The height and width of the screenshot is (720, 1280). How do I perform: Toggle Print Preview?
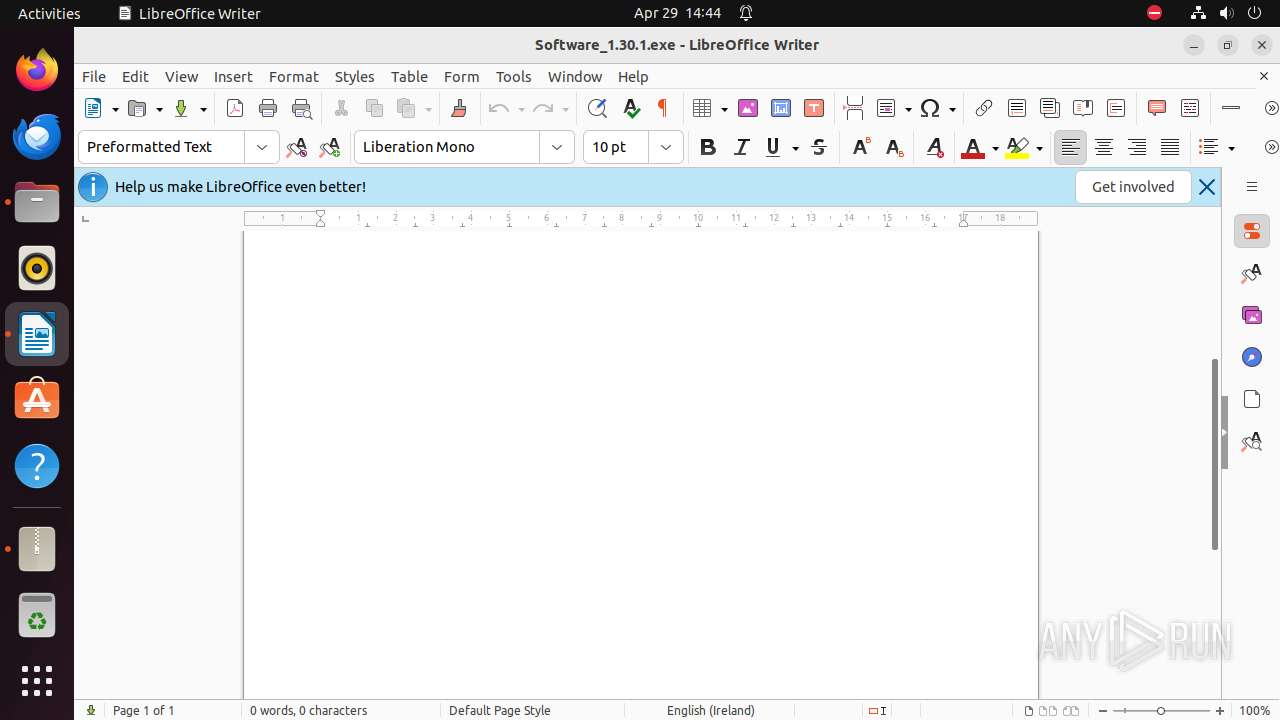coord(301,109)
